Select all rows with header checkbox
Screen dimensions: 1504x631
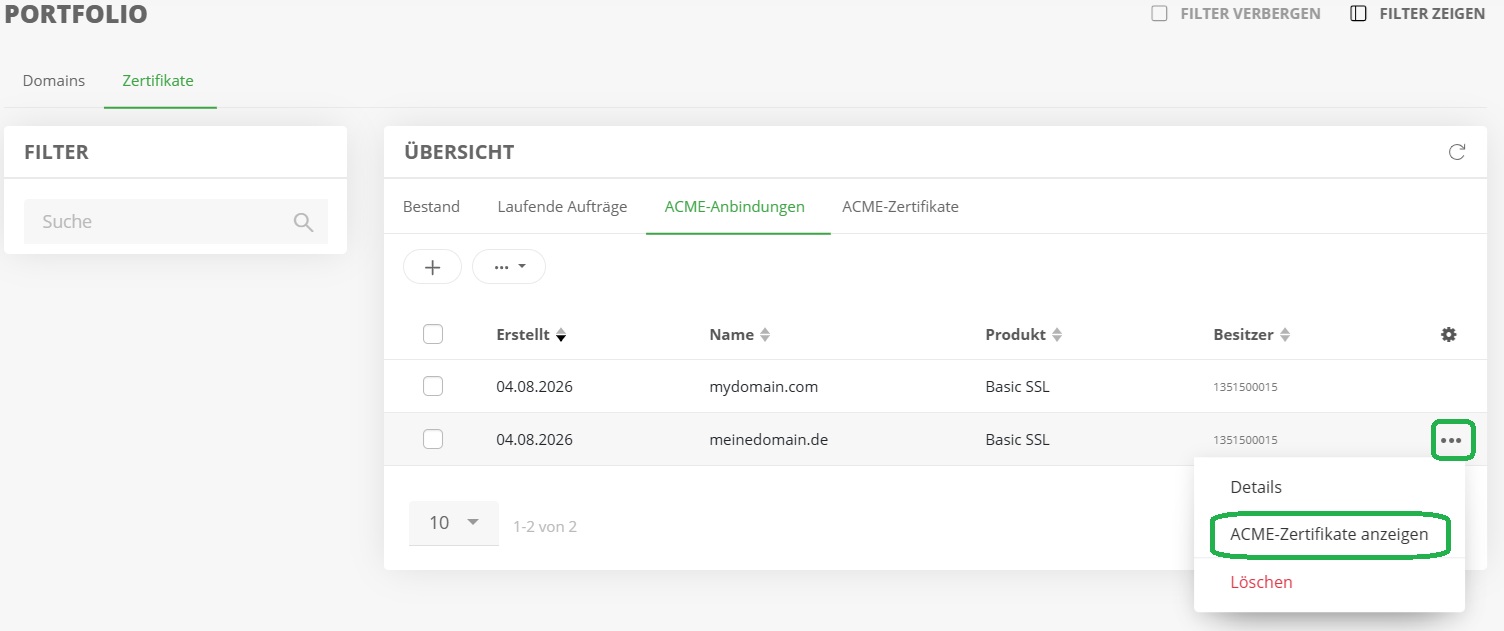pyautogui.click(x=433, y=334)
